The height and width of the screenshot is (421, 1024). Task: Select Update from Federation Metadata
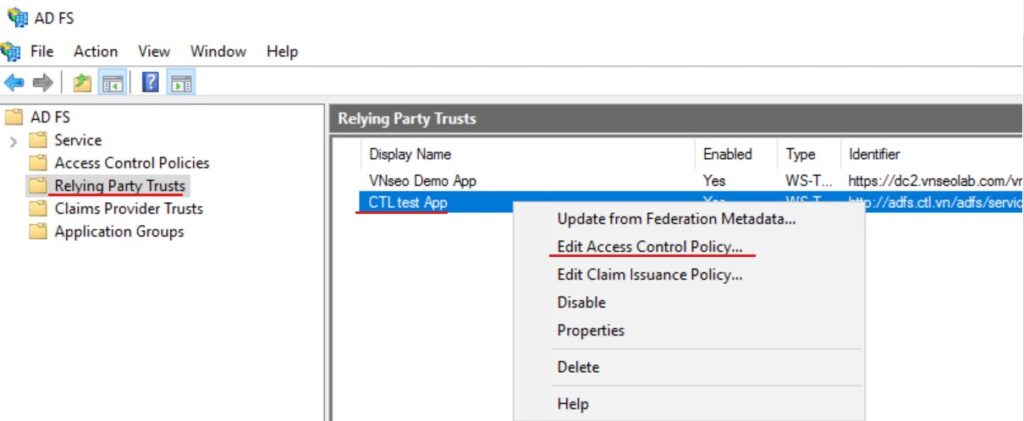coord(676,218)
